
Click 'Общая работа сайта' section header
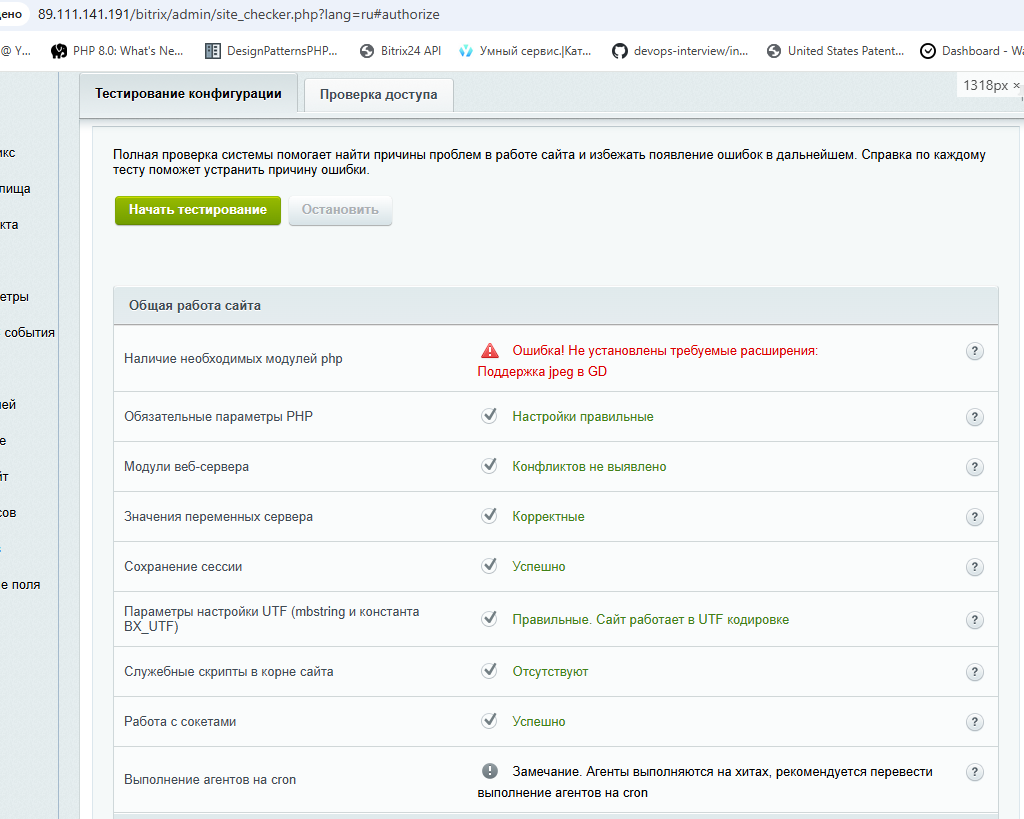(556, 306)
